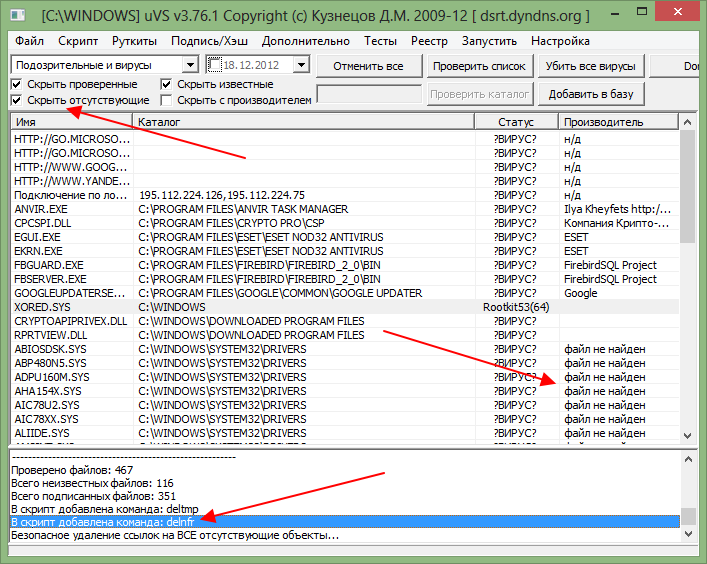Select the AHA154X.SYS row
This screenshot has height=564, width=707.
coord(345,391)
